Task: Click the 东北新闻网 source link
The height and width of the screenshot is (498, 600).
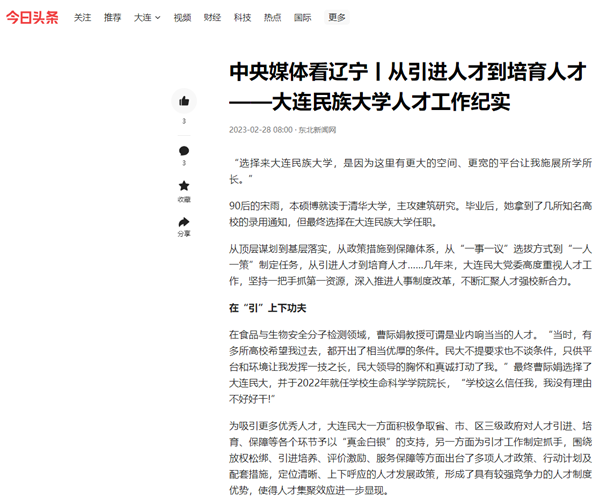Action: click(317, 129)
